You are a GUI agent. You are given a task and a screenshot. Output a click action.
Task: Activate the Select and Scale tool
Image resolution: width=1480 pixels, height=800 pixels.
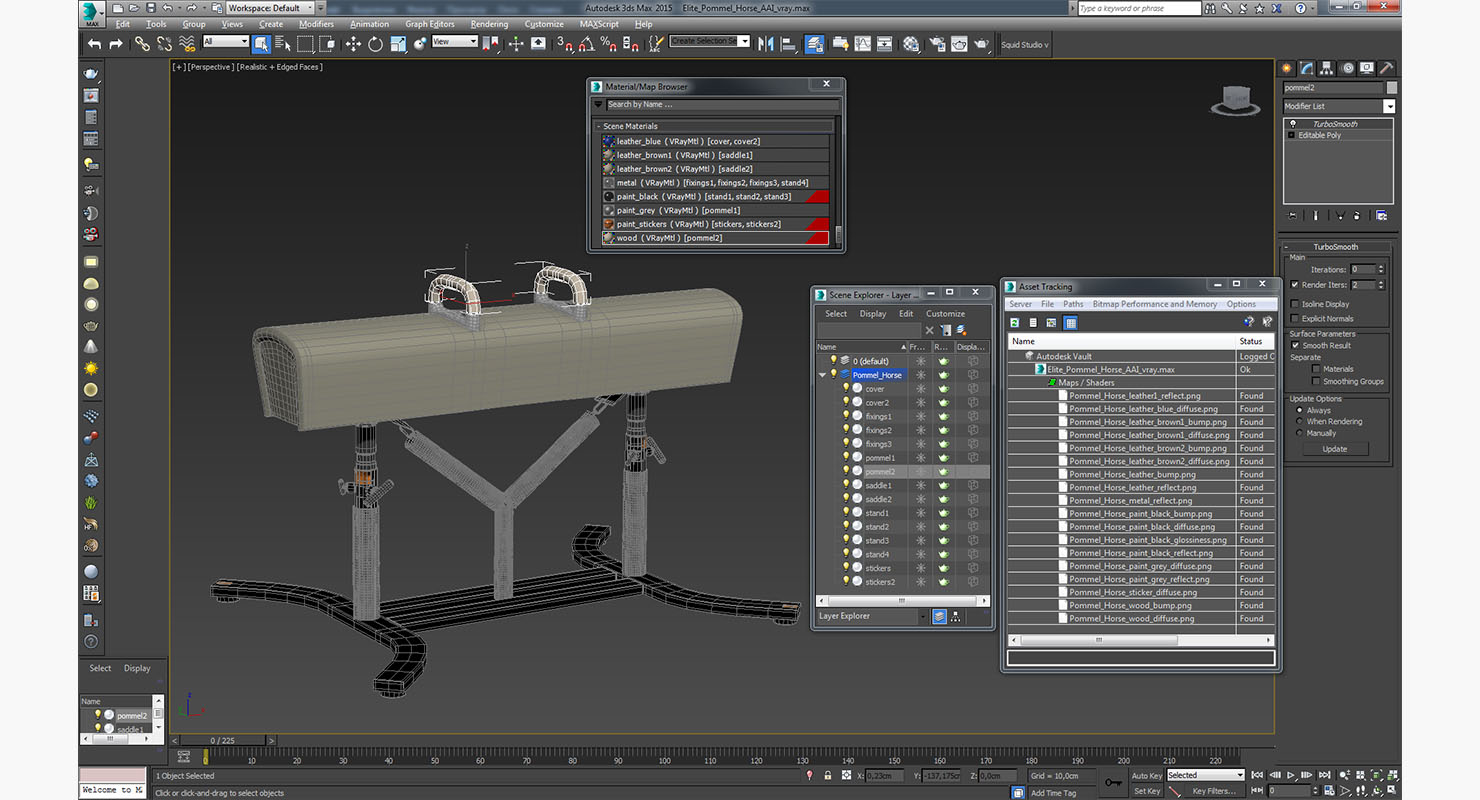398,44
